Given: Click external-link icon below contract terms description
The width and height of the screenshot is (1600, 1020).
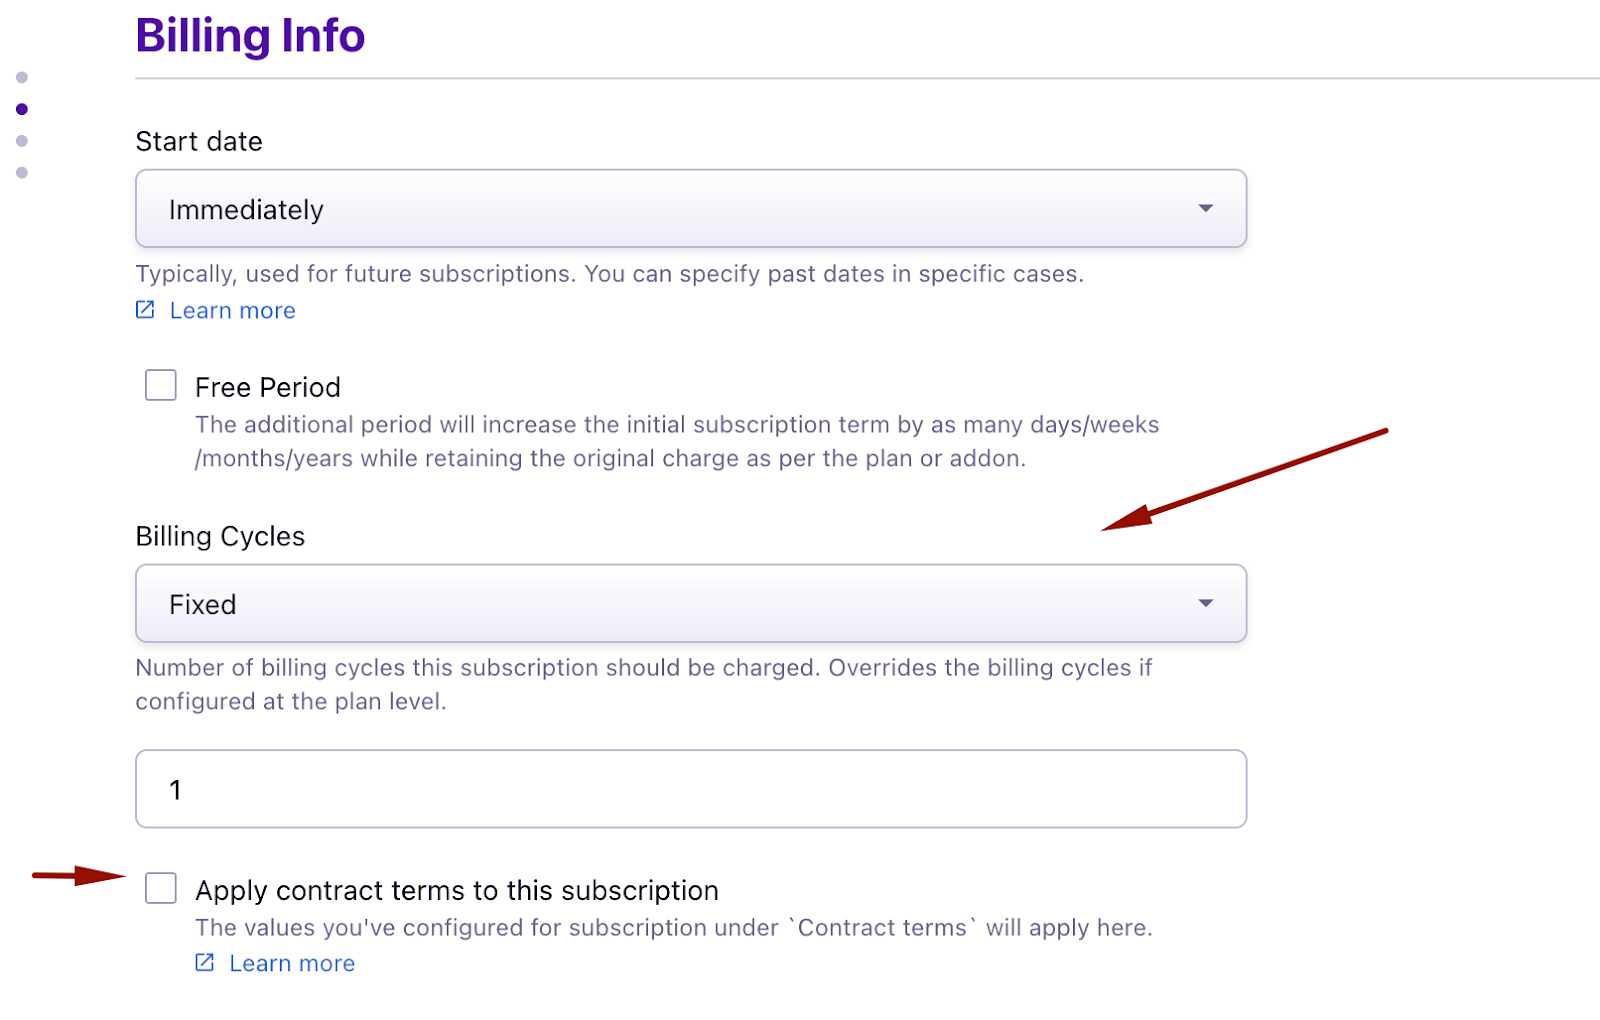Looking at the screenshot, I should click(x=205, y=962).
